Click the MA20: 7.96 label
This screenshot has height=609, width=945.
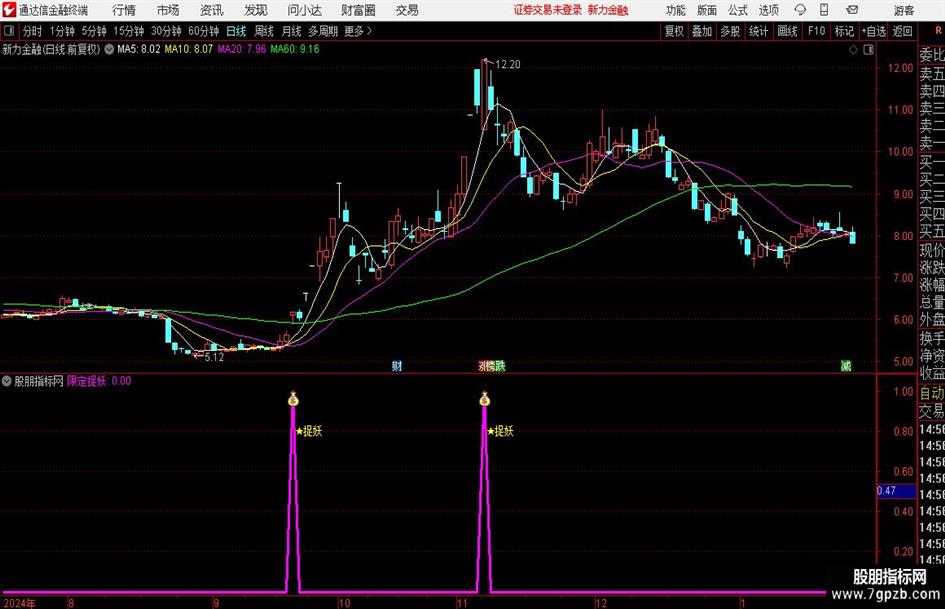[242, 49]
